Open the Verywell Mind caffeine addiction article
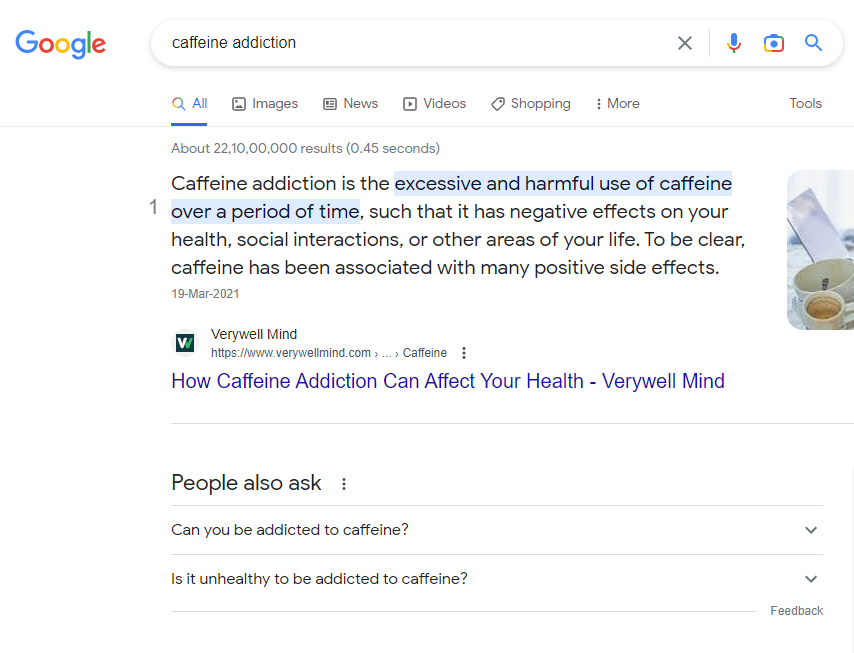This screenshot has width=854, height=653. pyautogui.click(x=447, y=381)
